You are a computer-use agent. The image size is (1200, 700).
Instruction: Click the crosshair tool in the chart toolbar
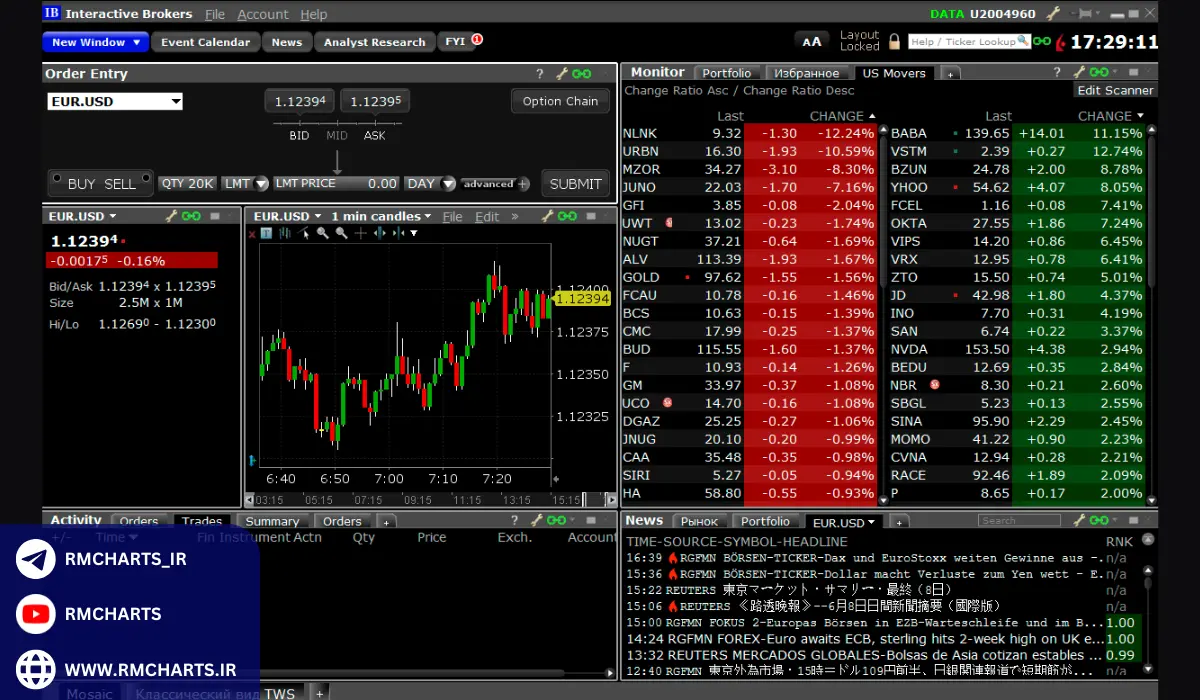[x=359, y=232]
